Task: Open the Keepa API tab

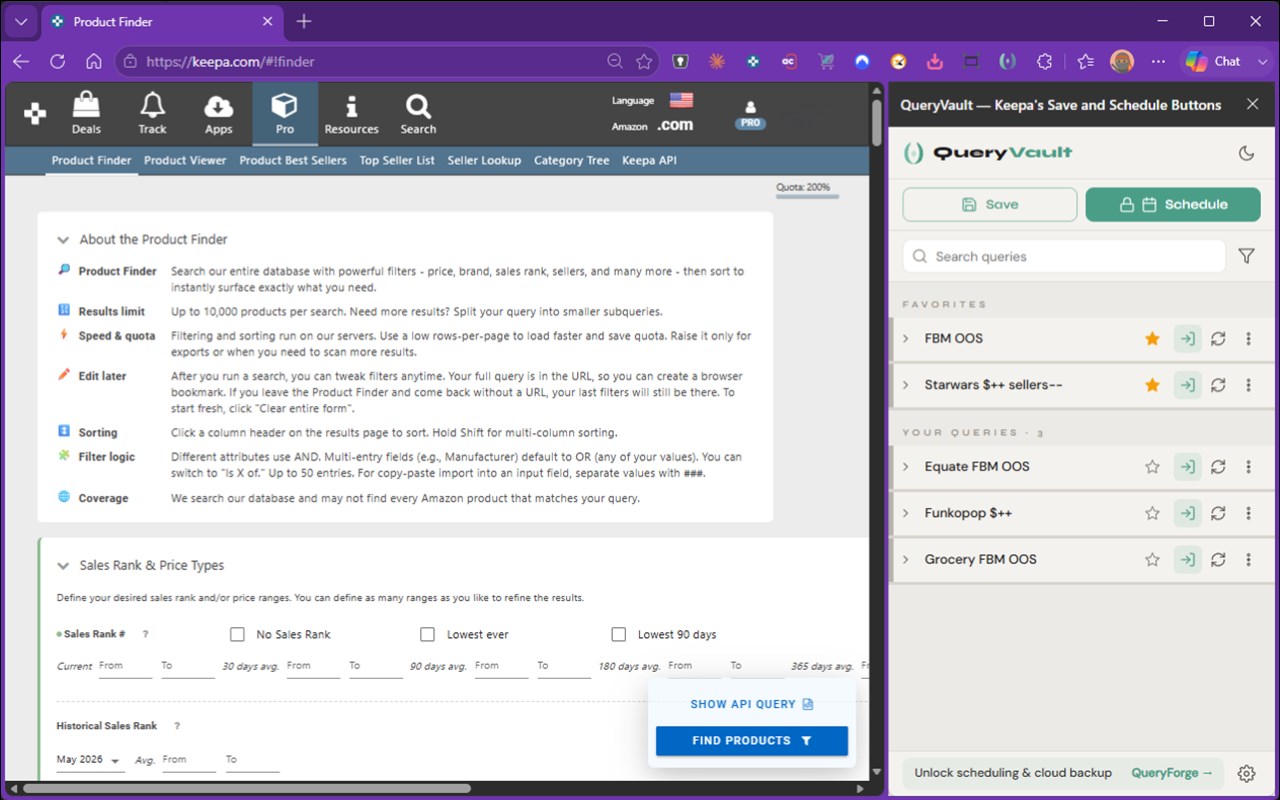Action: pyautogui.click(x=649, y=160)
